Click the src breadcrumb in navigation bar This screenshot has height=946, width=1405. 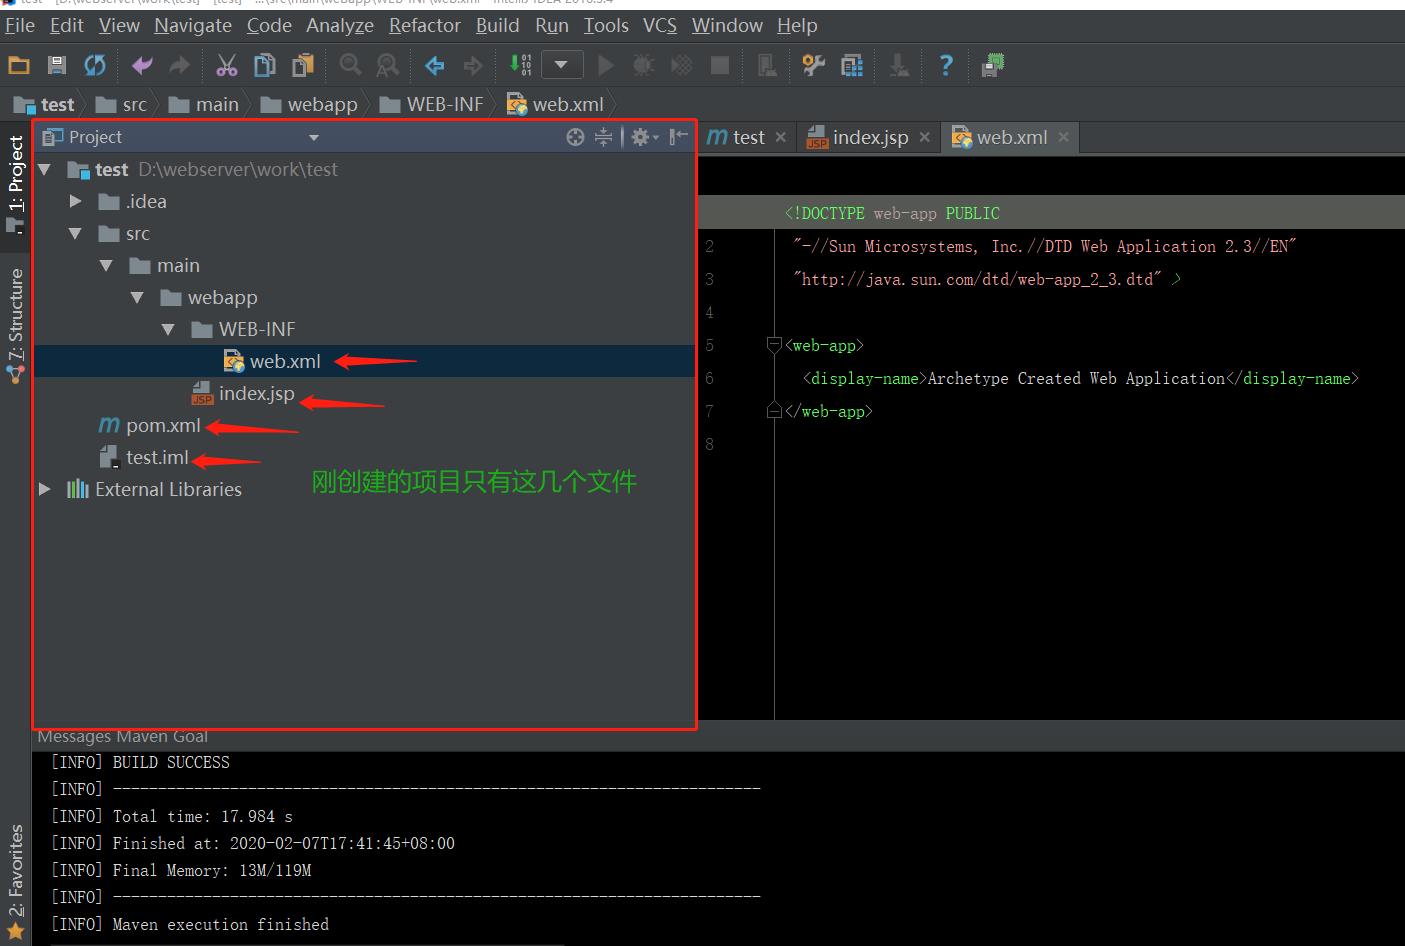(x=122, y=105)
